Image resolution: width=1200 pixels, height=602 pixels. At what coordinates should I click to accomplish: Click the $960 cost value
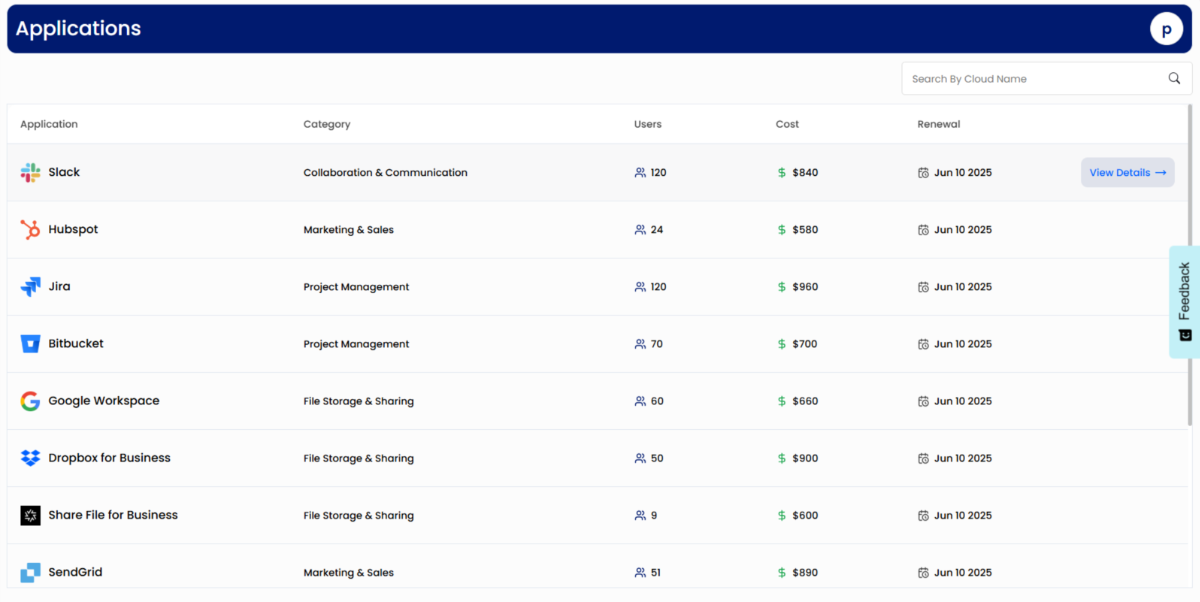pos(805,287)
